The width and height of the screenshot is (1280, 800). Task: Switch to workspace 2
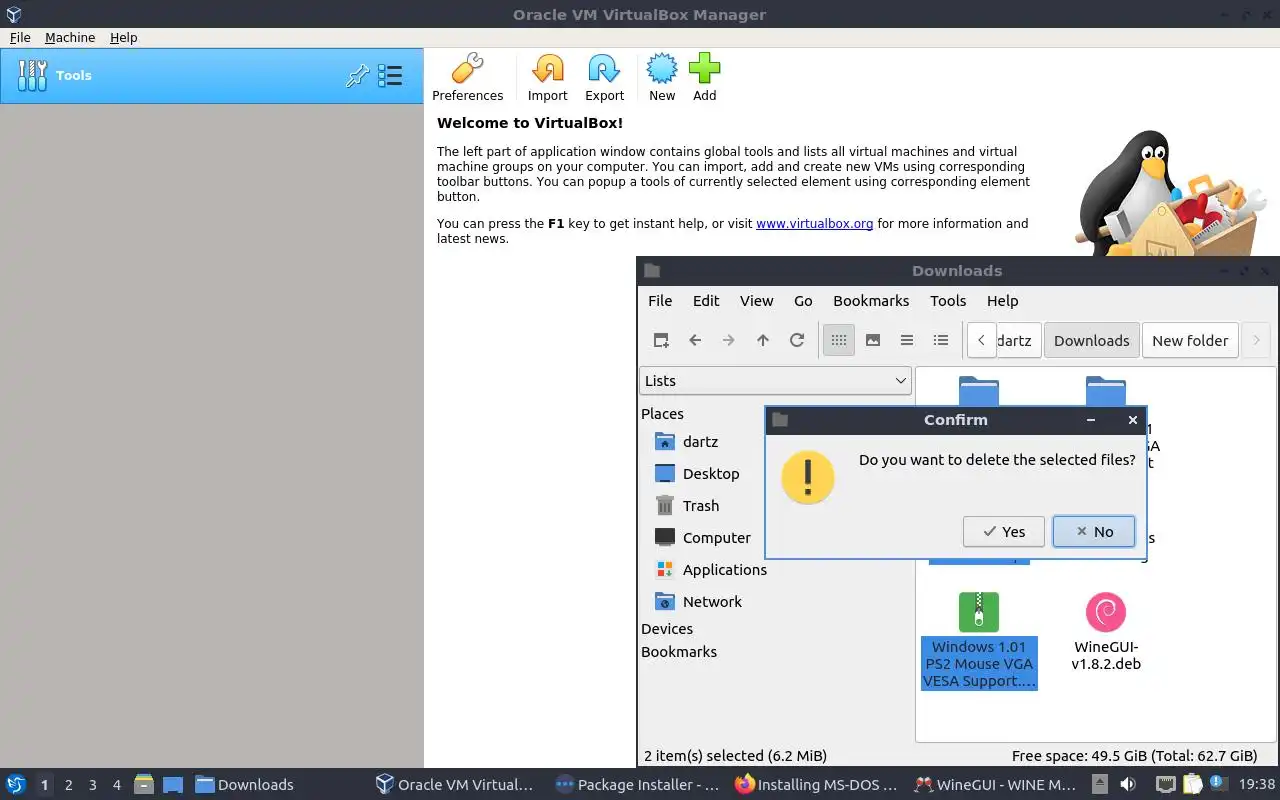click(x=69, y=785)
